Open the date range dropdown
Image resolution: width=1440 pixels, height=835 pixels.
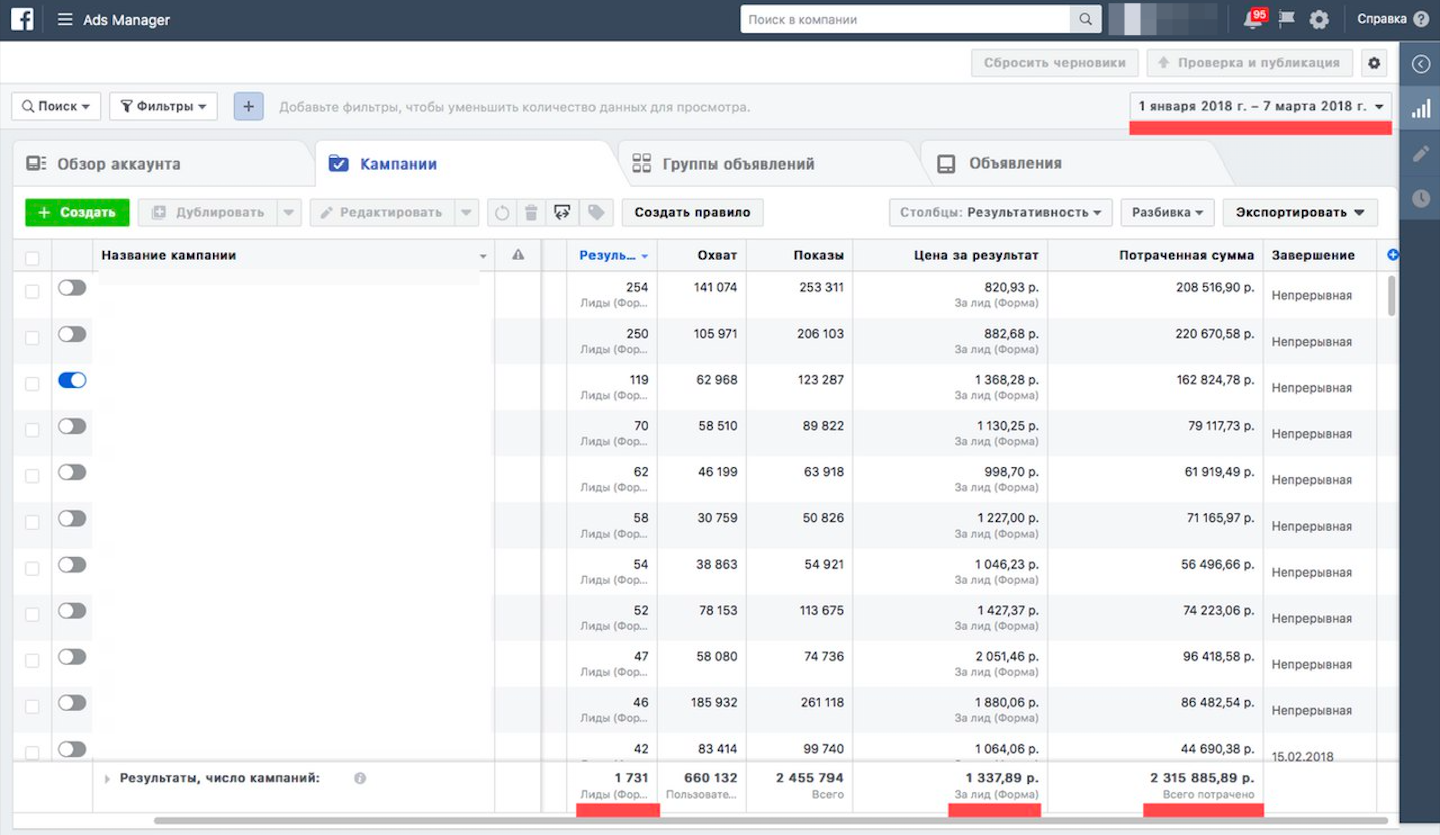1260,106
